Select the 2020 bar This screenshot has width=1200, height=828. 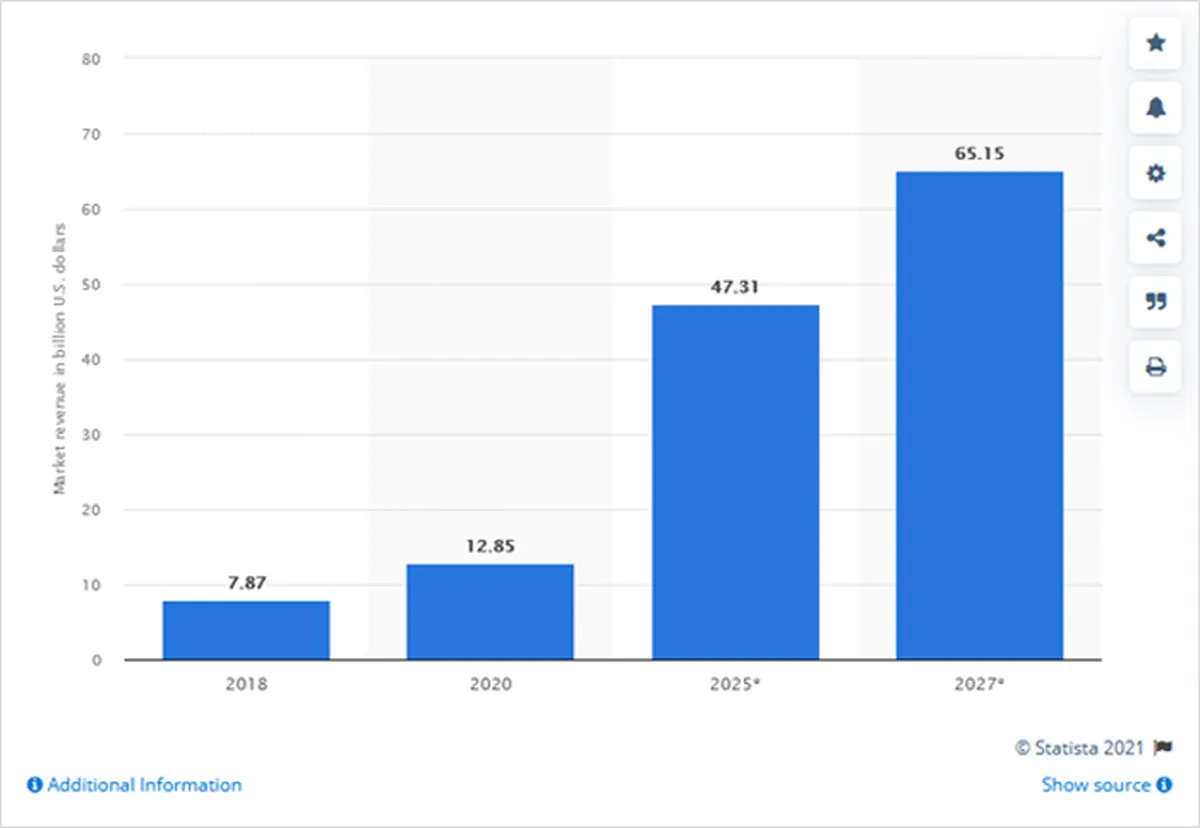490,612
